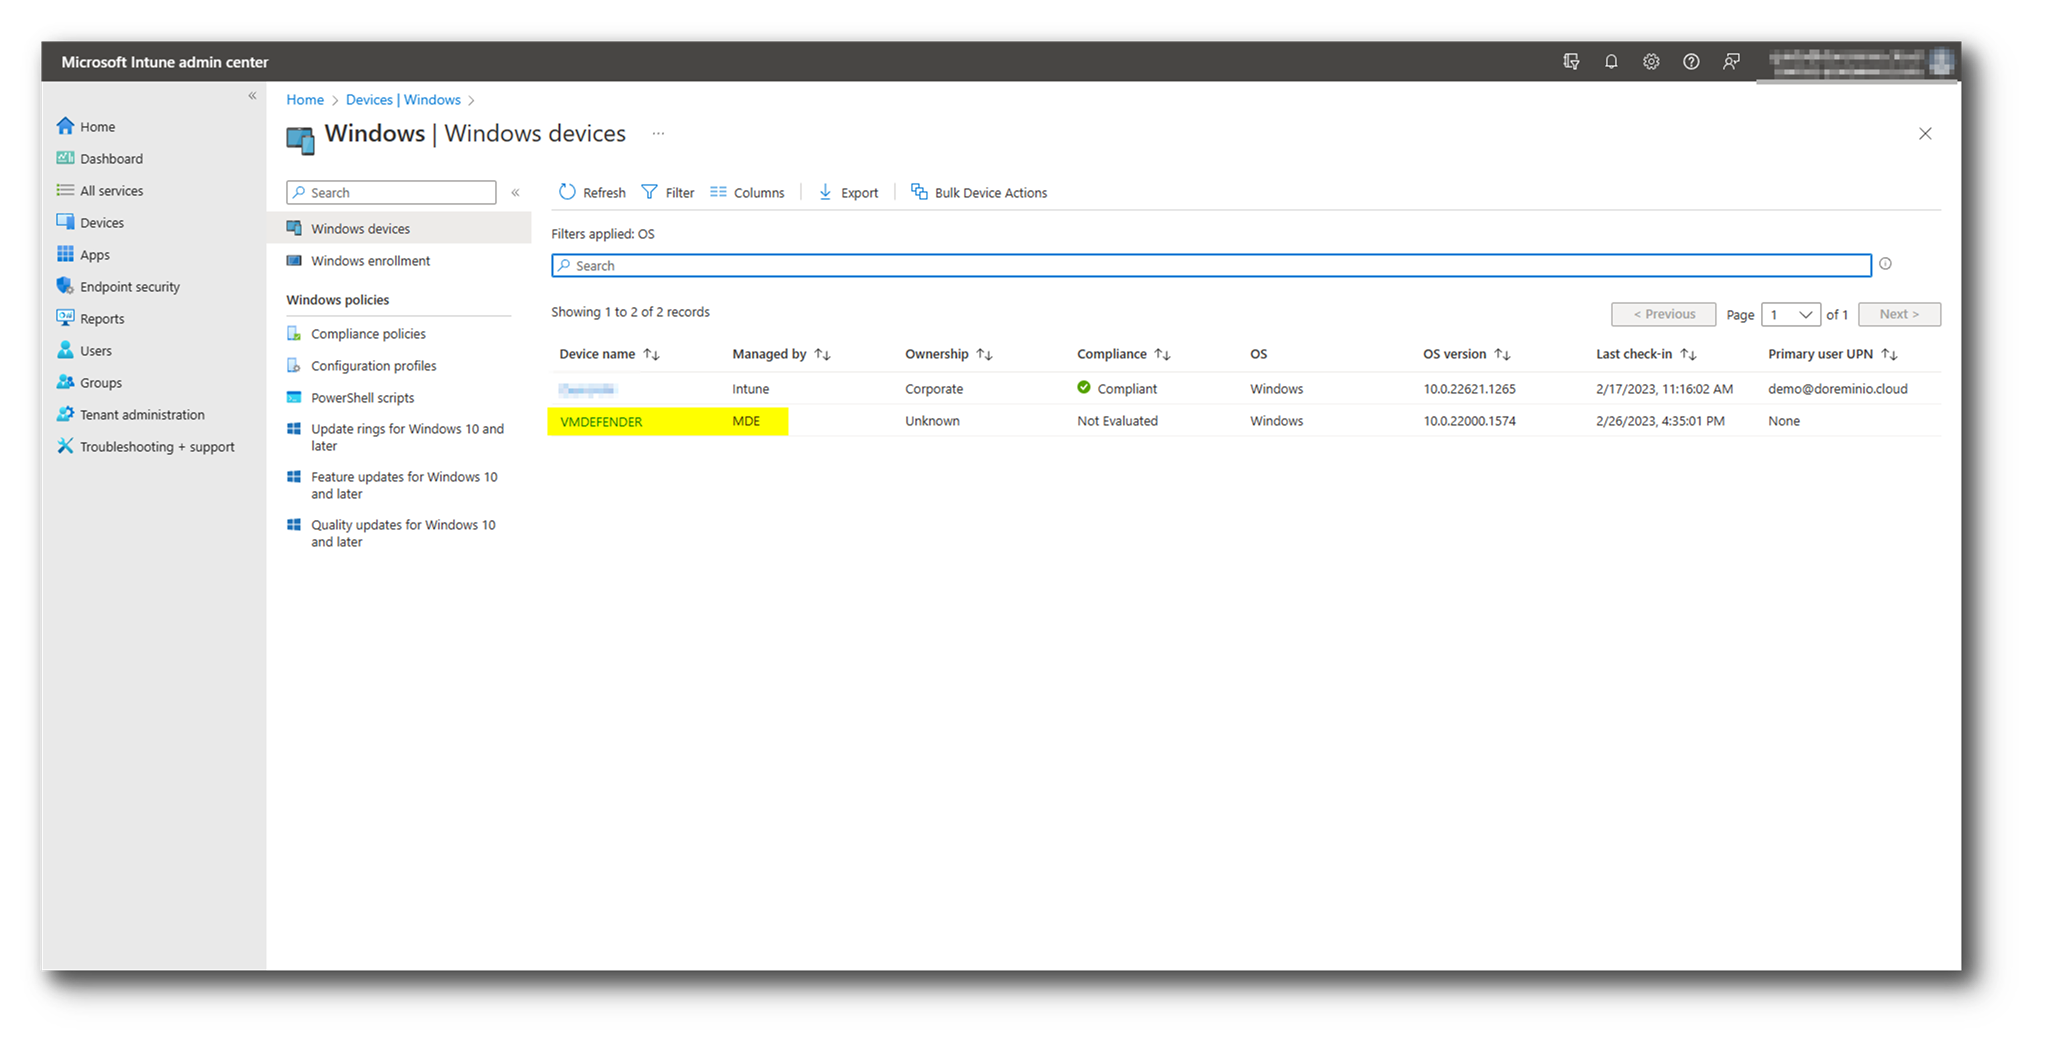
Task: Click the Previous page button
Action: click(1664, 314)
